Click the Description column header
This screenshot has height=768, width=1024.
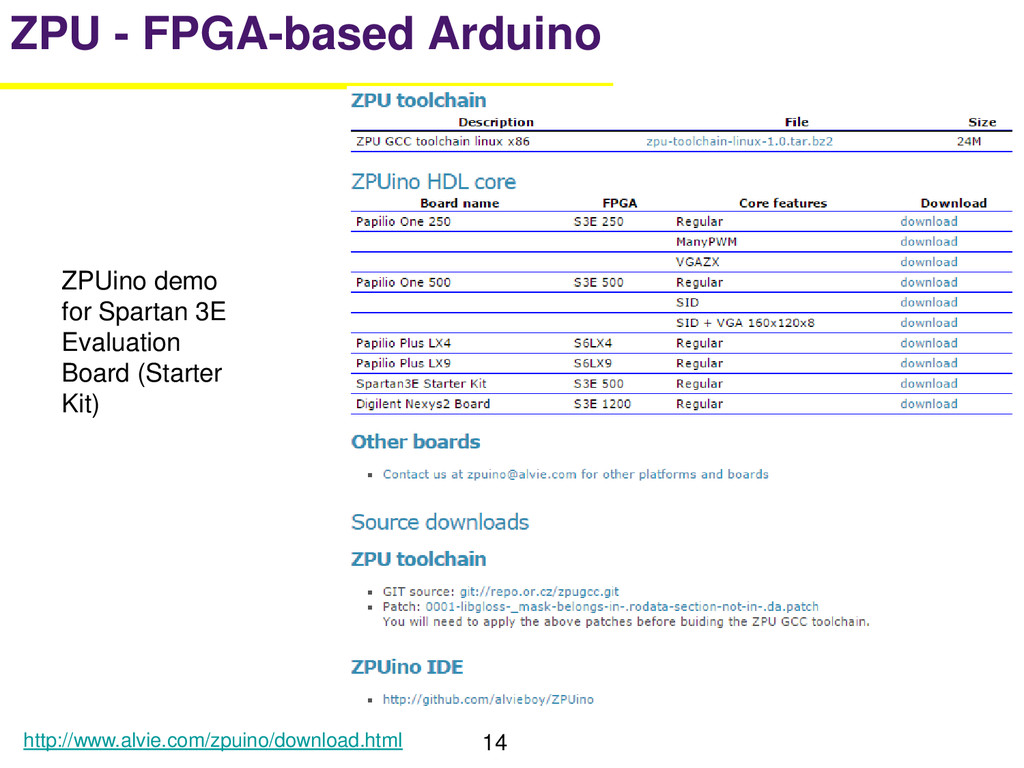(496, 122)
